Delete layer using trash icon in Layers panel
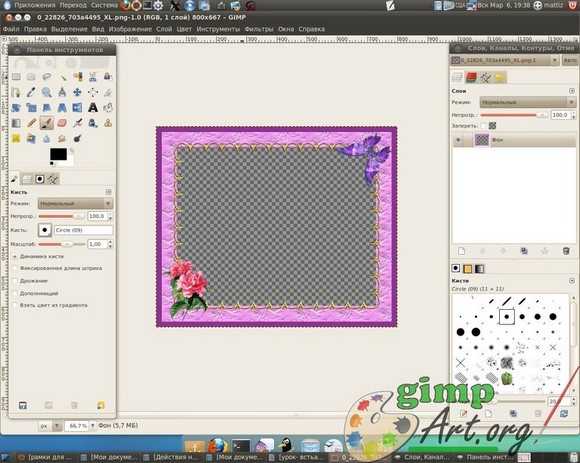580x463 pixels. pos(566,251)
